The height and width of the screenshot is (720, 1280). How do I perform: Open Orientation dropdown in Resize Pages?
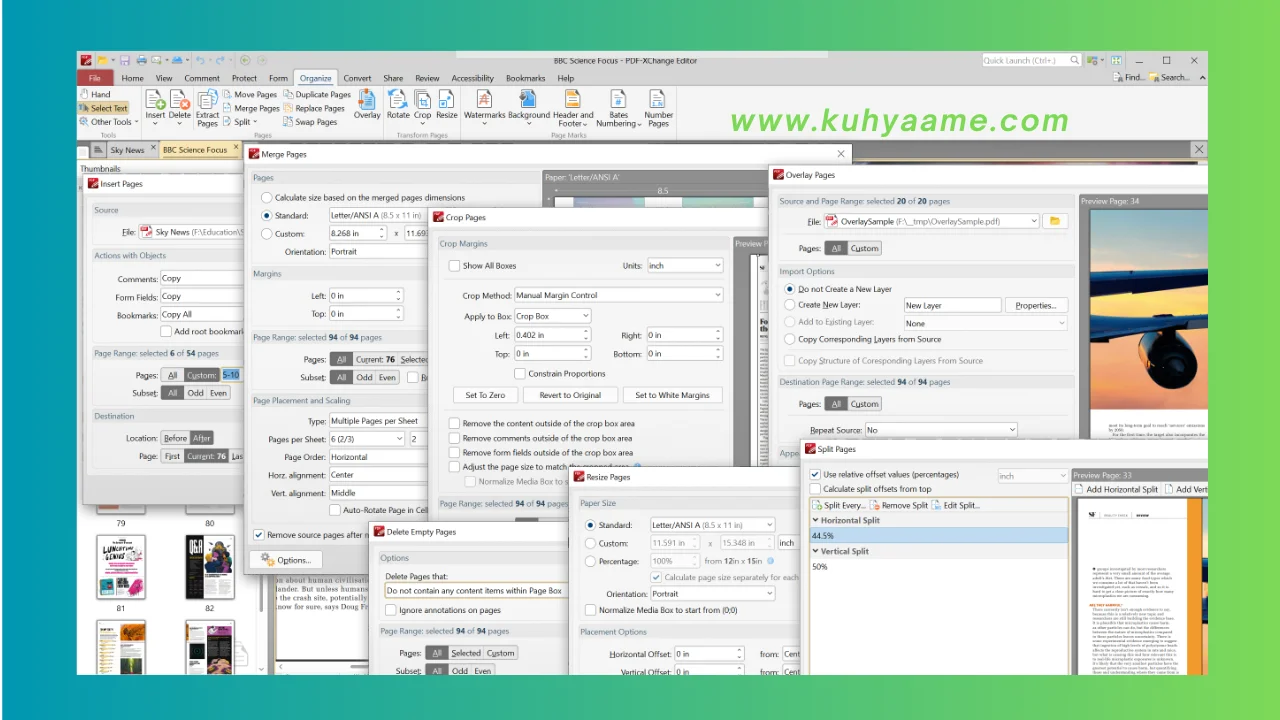click(712, 594)
